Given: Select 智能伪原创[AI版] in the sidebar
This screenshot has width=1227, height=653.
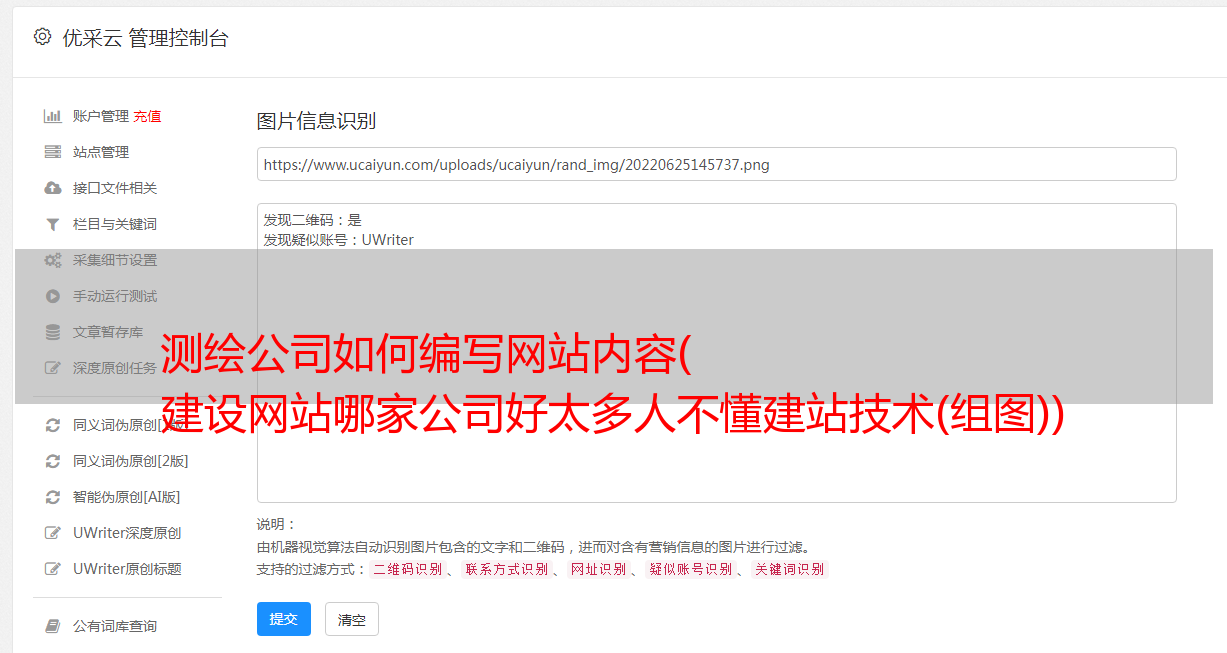Looking at the screenshot, I should point(127,497).
